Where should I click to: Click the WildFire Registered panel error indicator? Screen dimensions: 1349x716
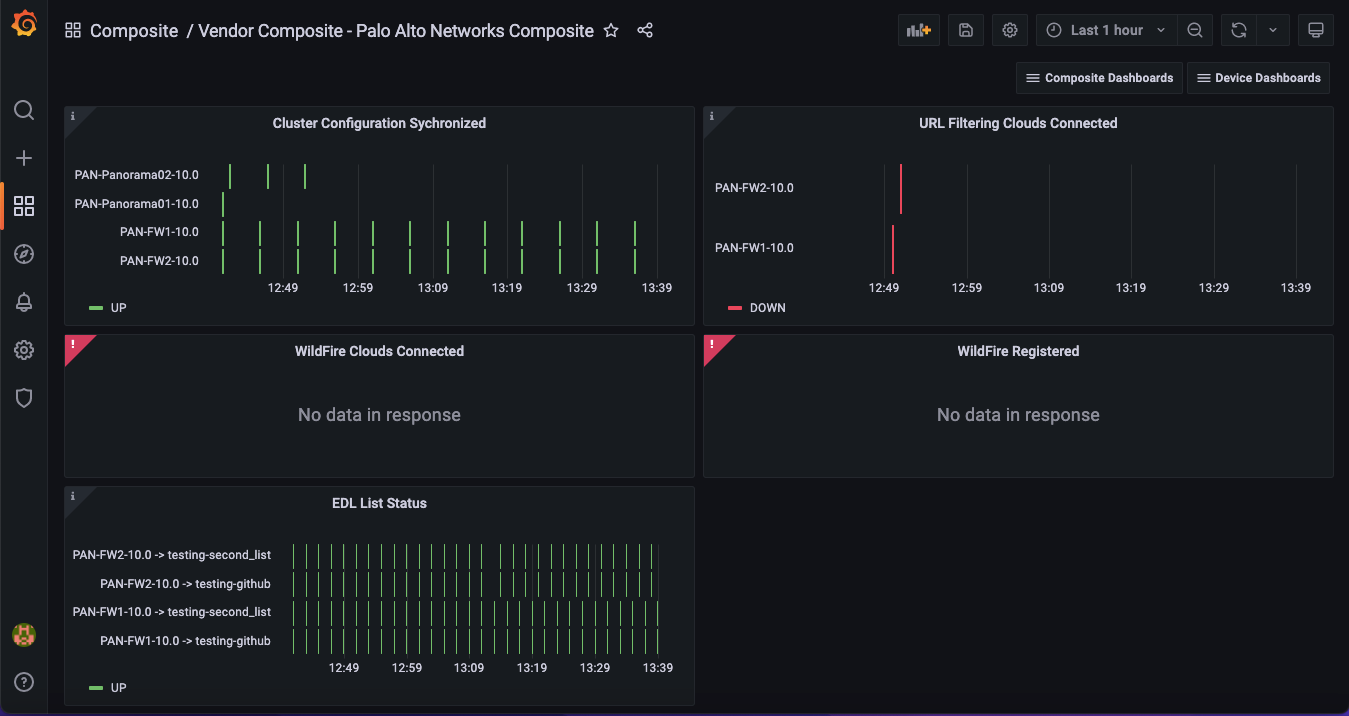click(714, 344)
